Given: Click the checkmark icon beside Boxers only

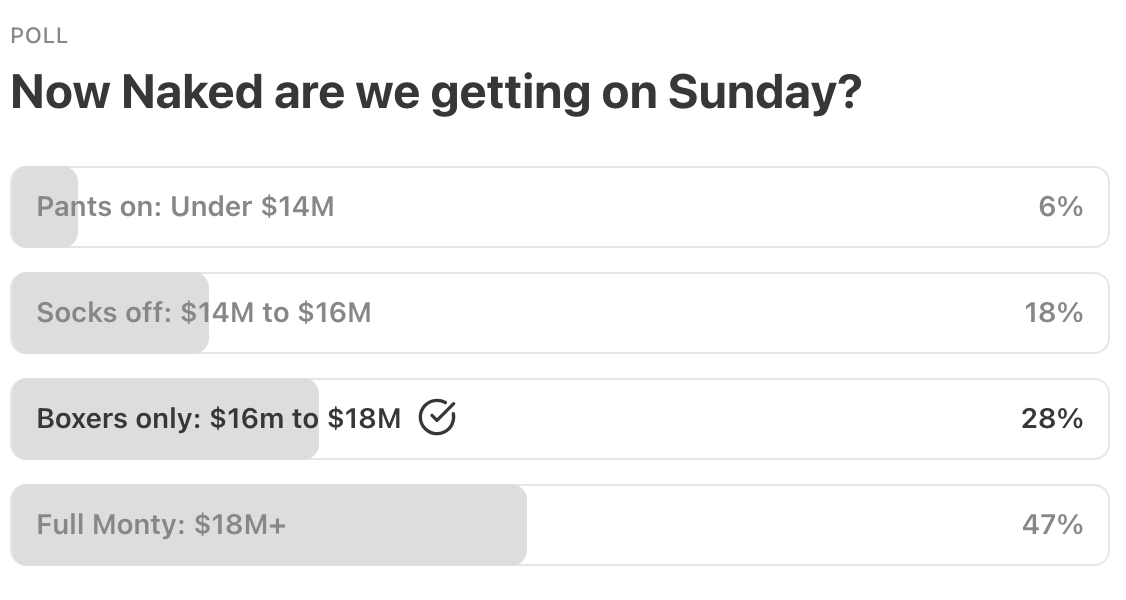Looking at the screenshot, I should [x=437, y=418].
